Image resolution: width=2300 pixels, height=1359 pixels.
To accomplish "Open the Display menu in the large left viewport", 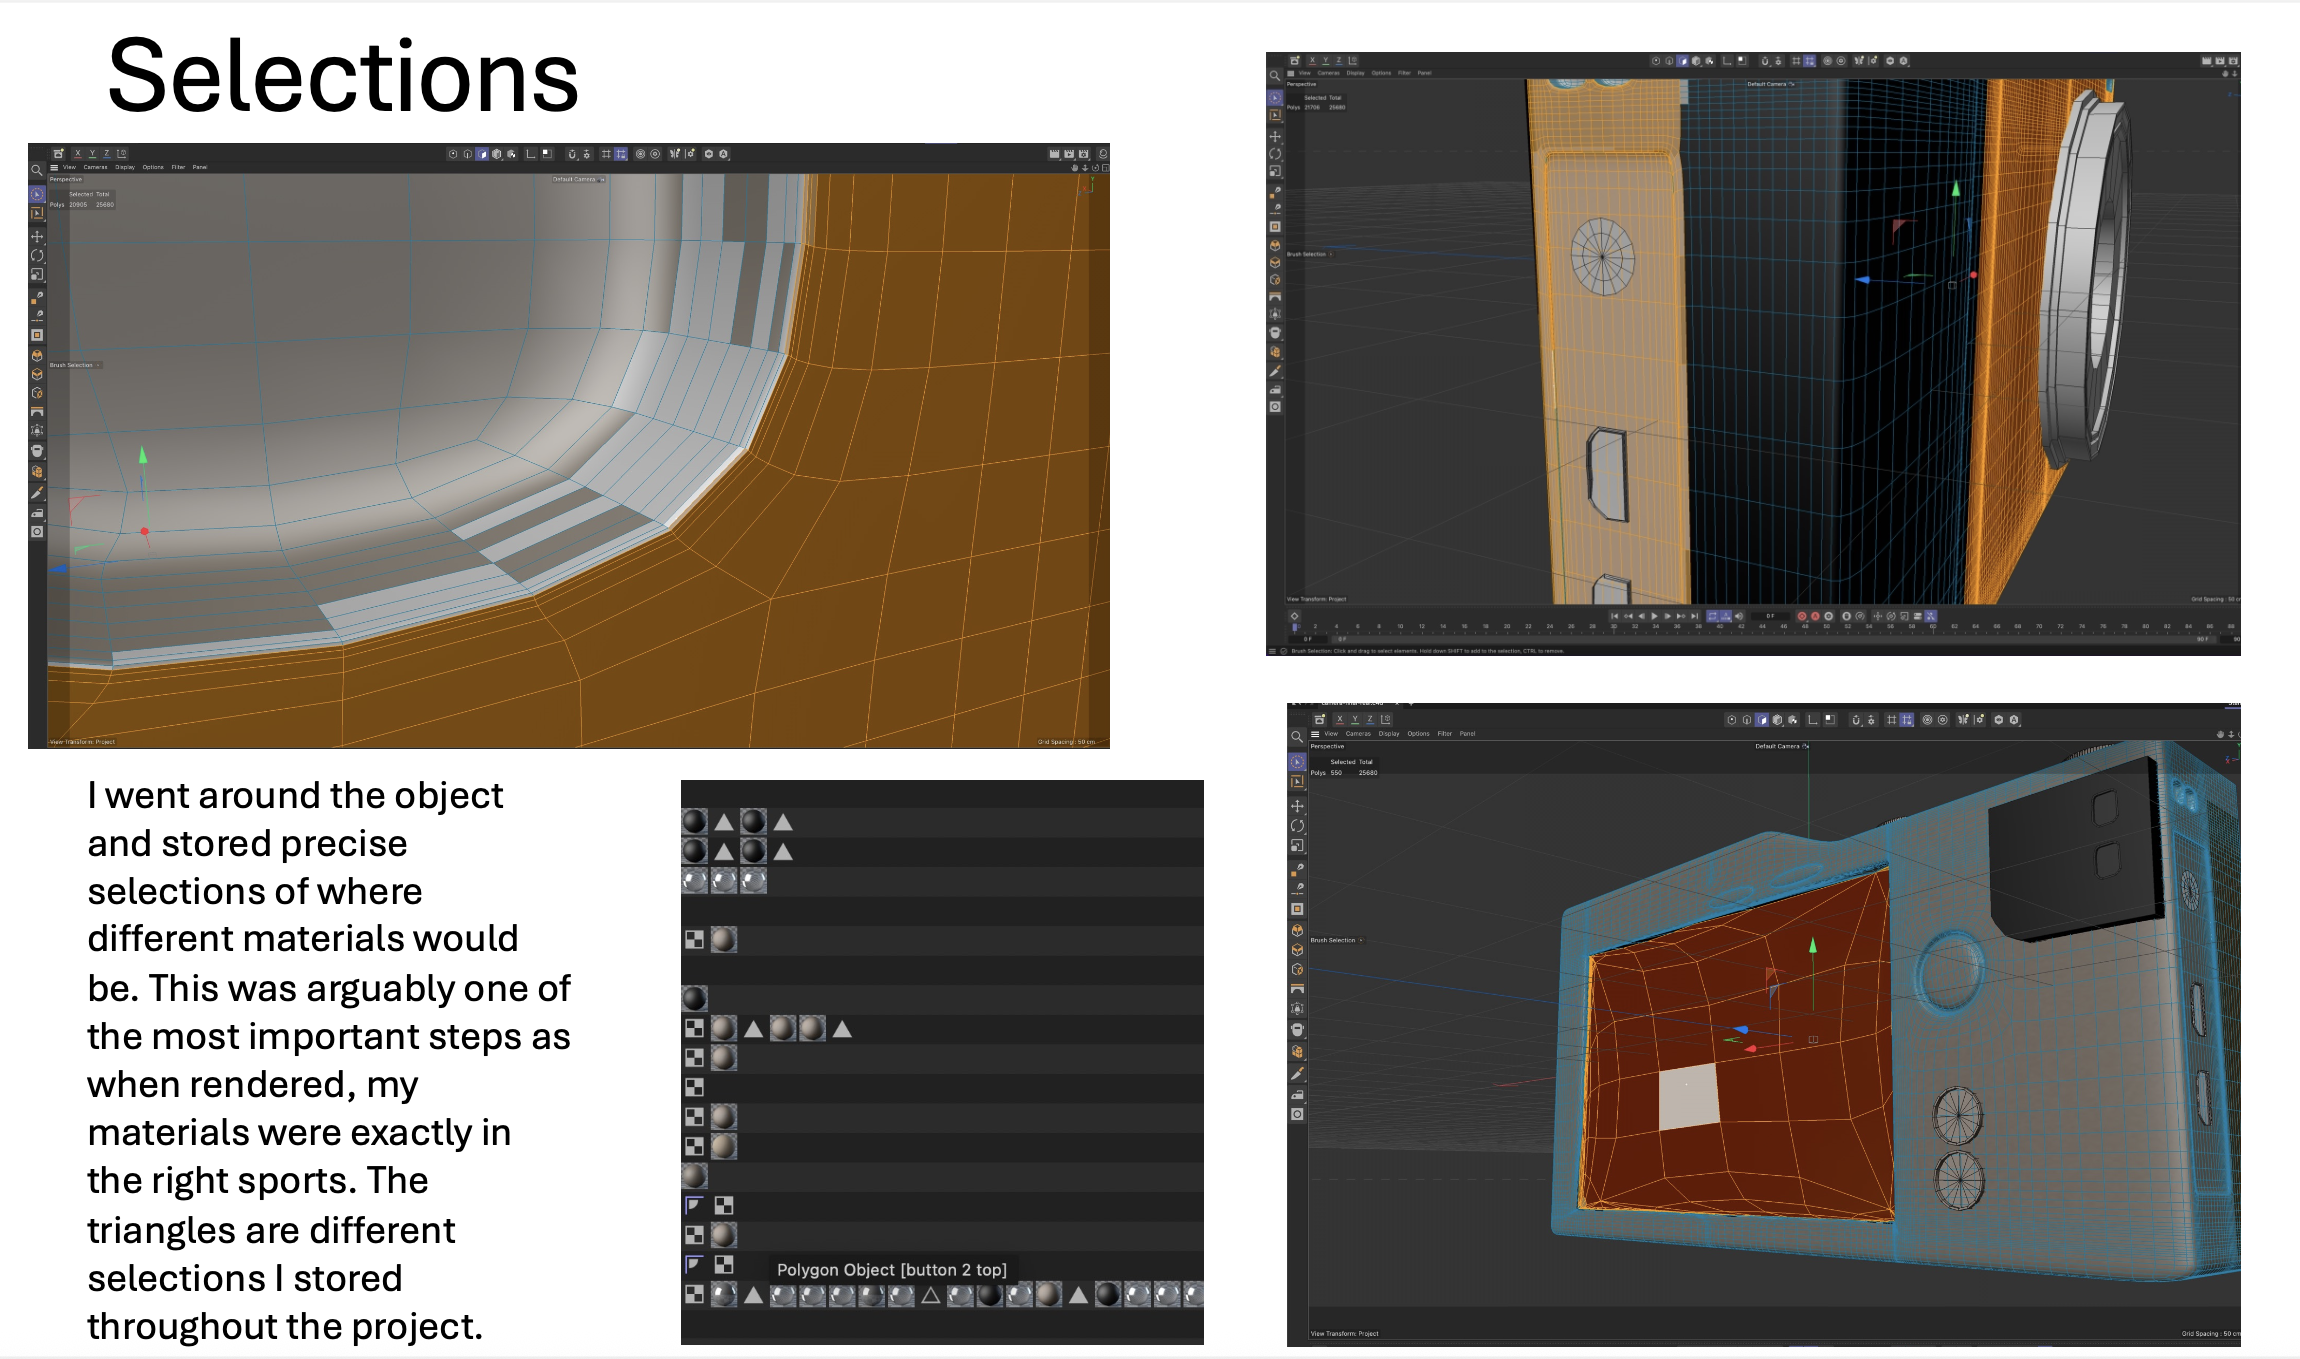I will 125,167.
